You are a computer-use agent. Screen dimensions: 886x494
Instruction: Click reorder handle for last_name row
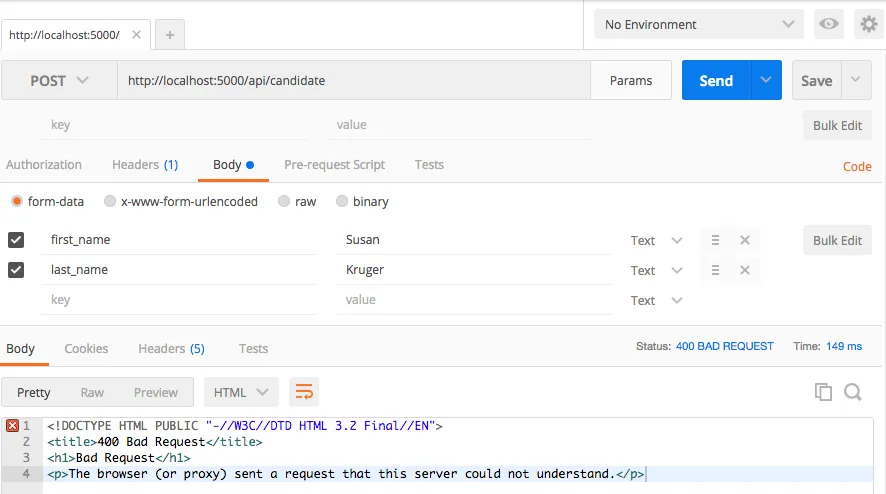[x=715, y=270]
